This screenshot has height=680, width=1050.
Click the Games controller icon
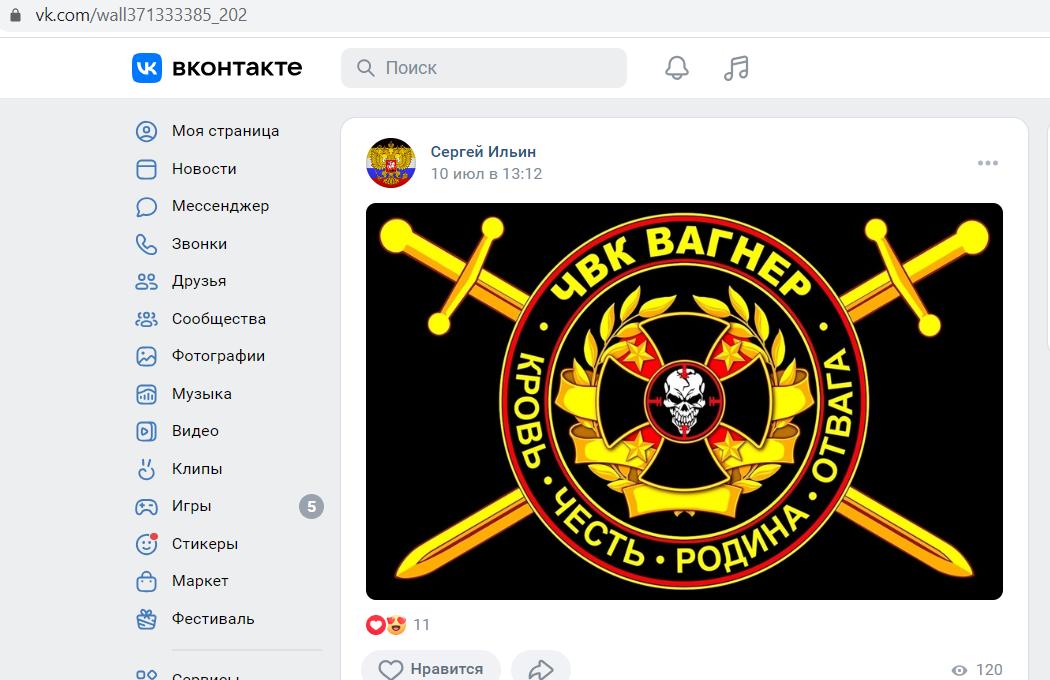point(146,506)
